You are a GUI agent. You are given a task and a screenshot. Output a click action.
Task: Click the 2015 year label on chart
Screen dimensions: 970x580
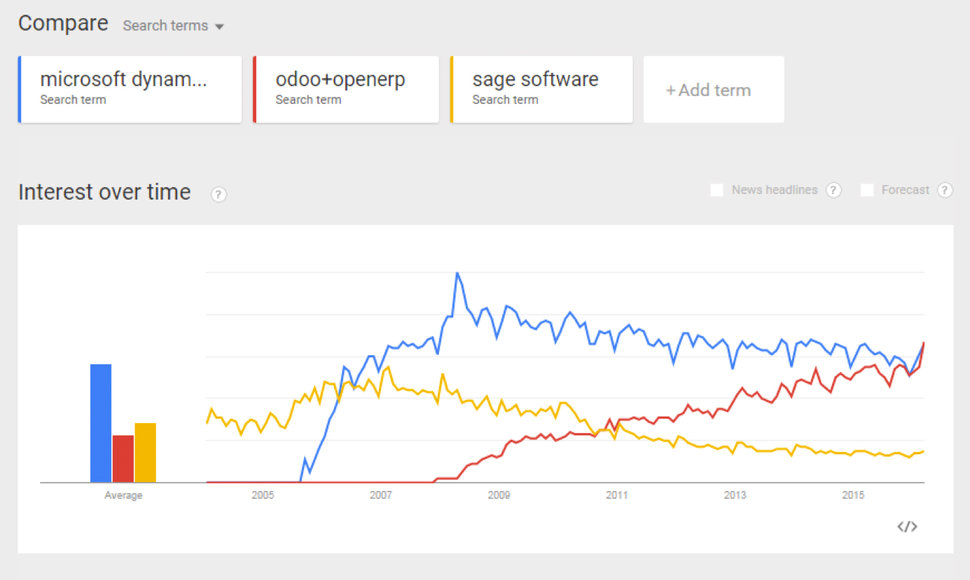tap(853, 495)
